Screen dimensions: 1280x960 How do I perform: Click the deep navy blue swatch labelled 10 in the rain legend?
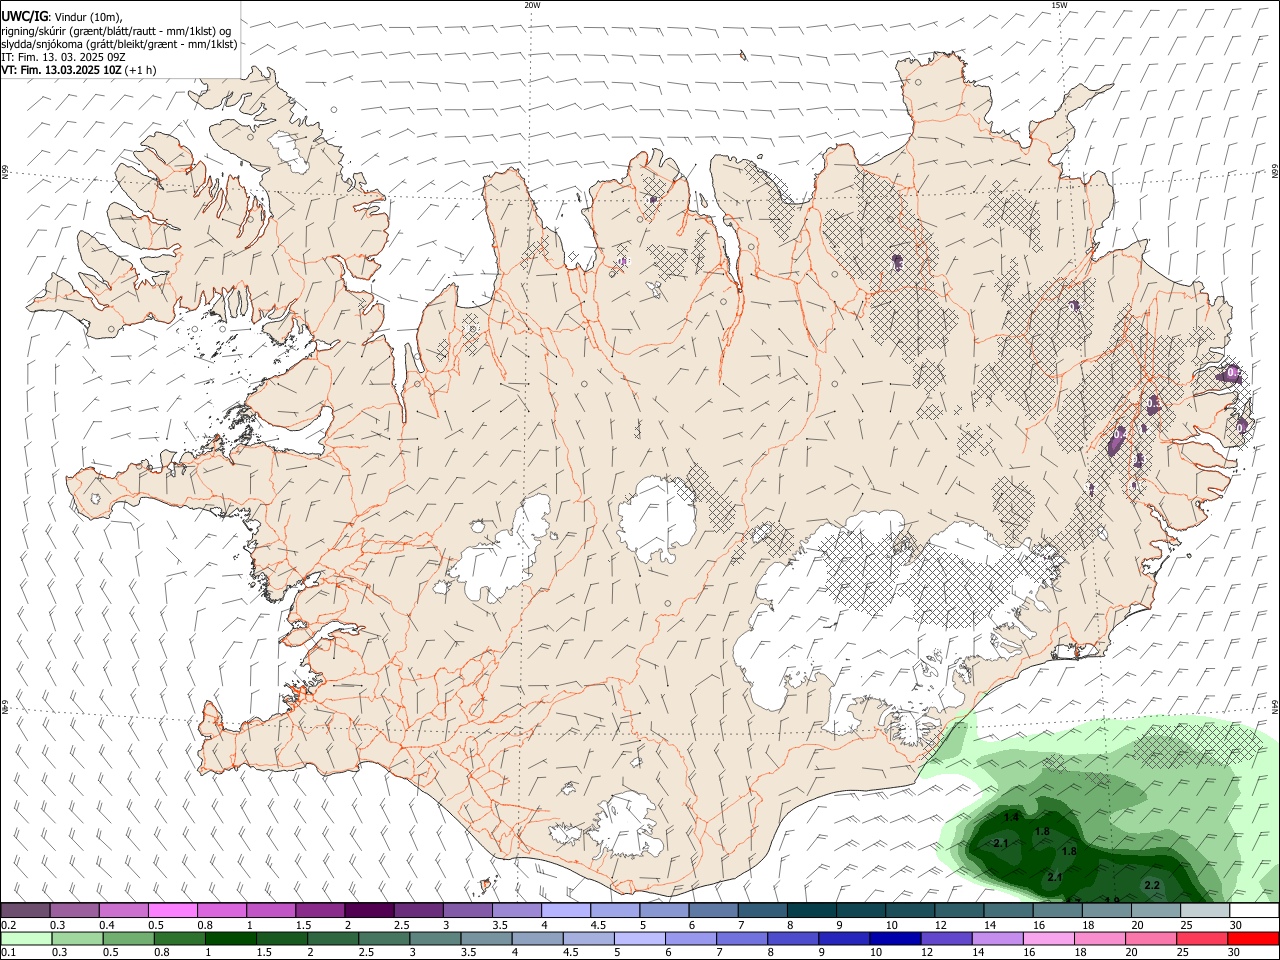click(893, 939)
